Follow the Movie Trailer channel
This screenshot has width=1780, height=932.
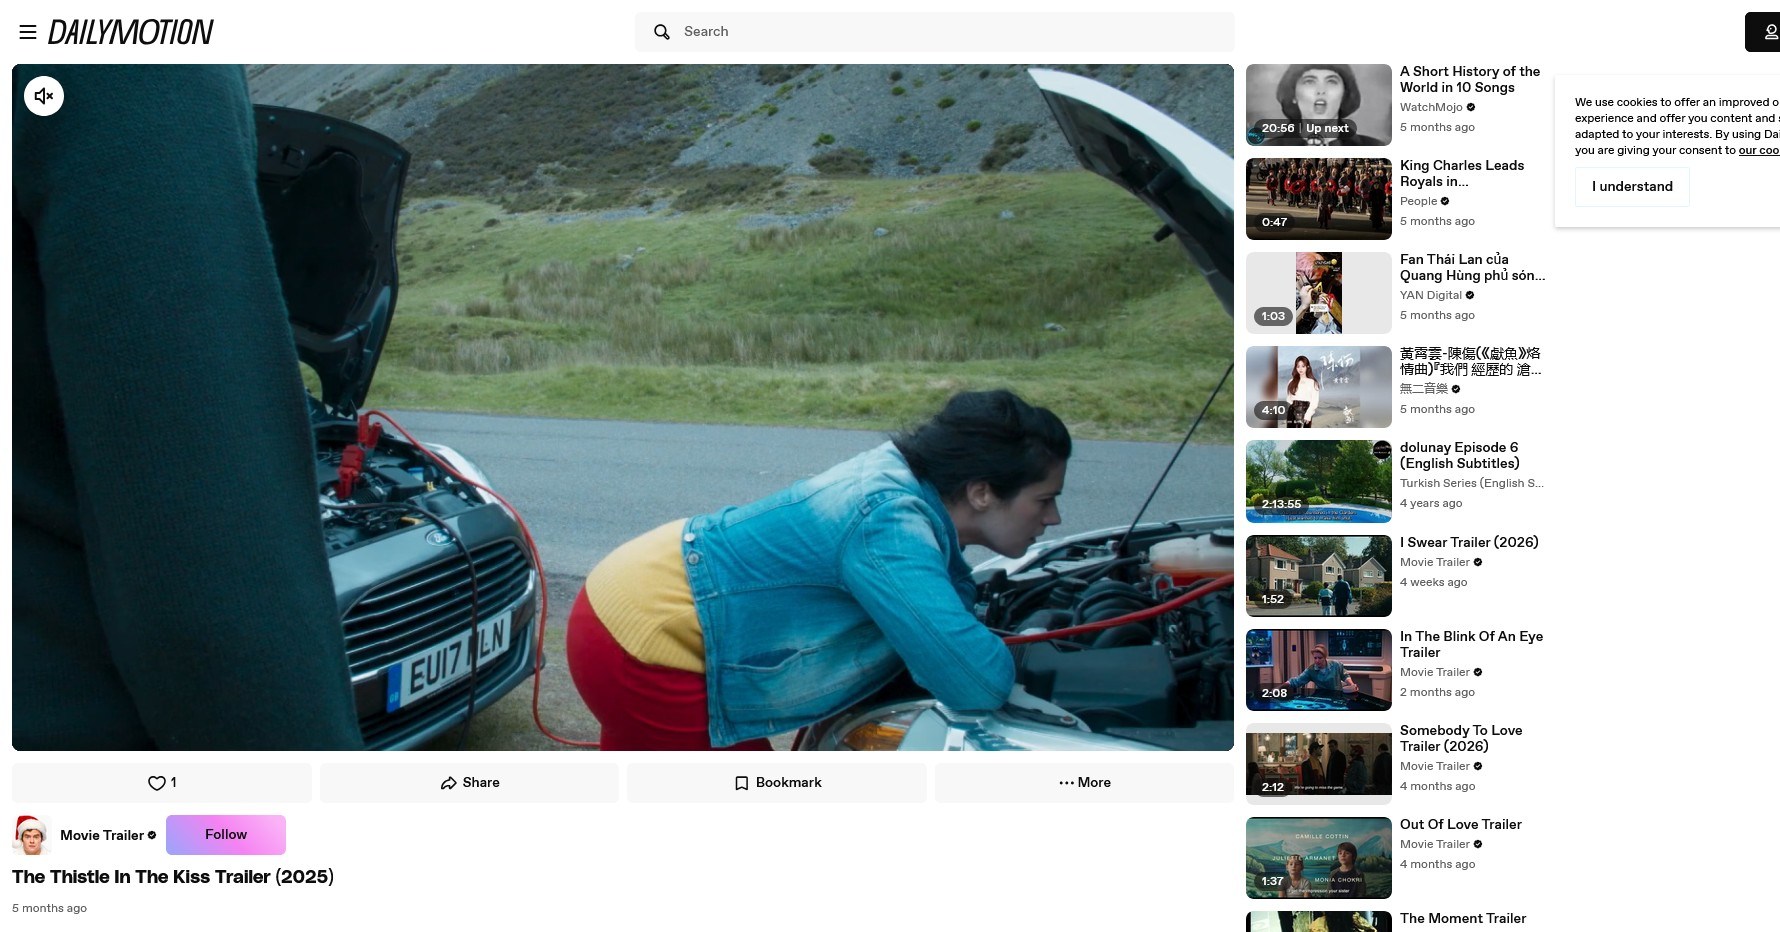point(225,834)
